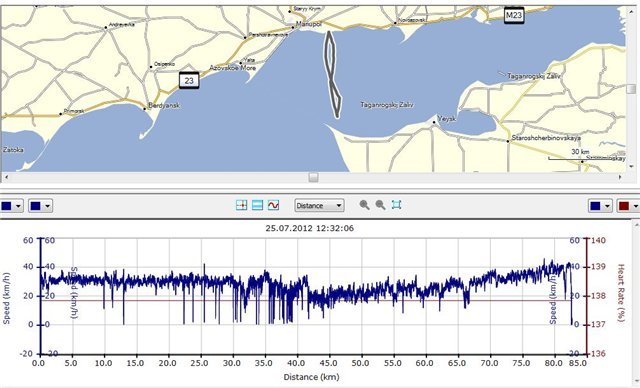
Task: Click the zoom-to-fit chart icon
Action: point(396,205)
